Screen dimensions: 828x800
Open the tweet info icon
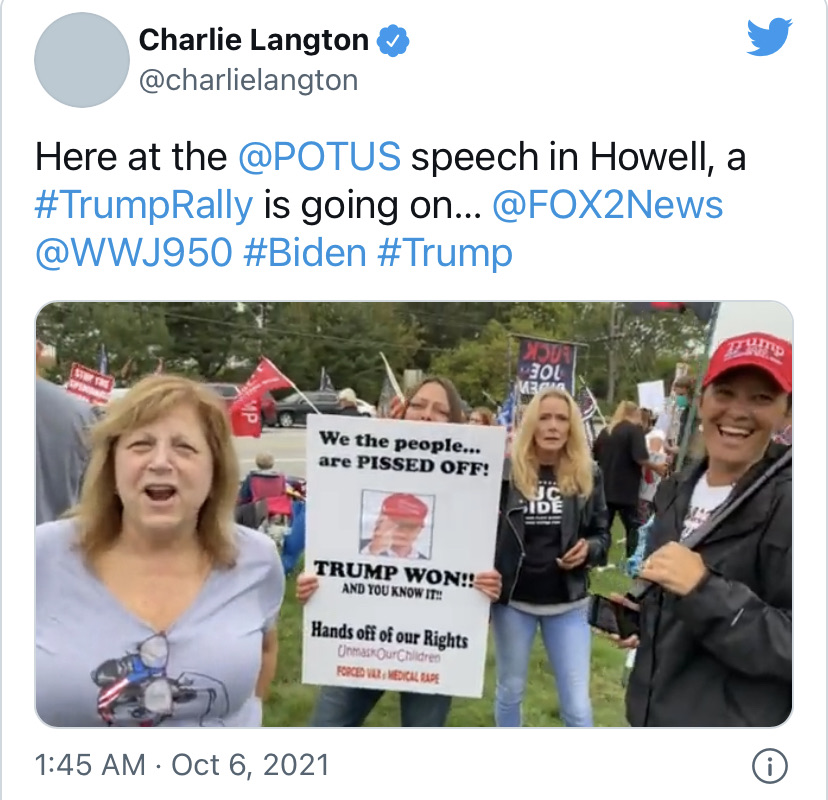(x=769, y=766)
